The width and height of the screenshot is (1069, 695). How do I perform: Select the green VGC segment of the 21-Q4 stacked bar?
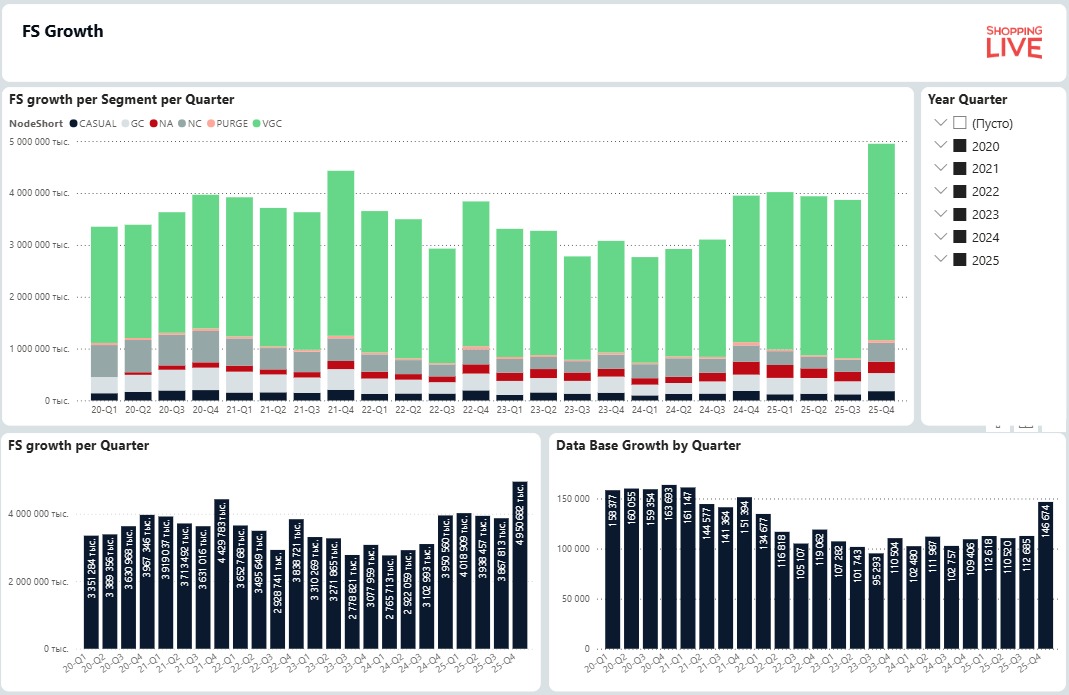341,253
